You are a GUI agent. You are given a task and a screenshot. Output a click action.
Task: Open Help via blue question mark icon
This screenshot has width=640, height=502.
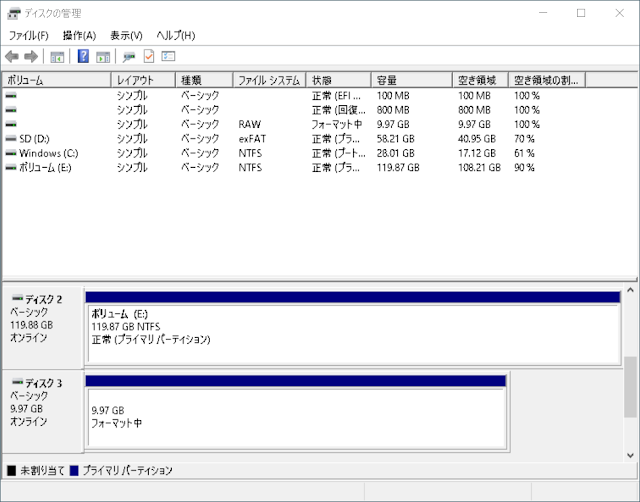[x=83, y=56]
